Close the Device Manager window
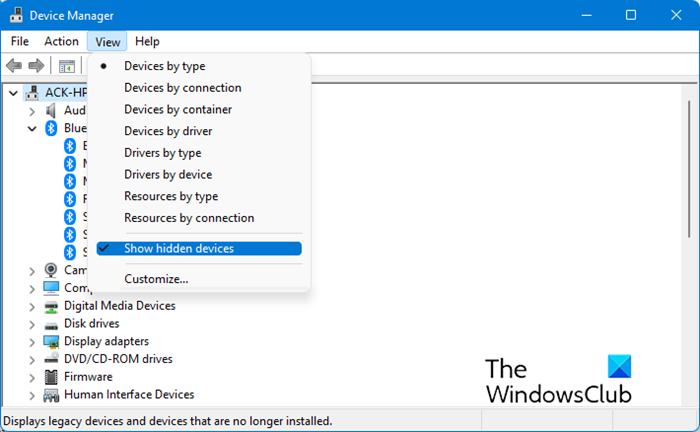Viewport: 700px width, 432px height. click(x=676, y=15)
